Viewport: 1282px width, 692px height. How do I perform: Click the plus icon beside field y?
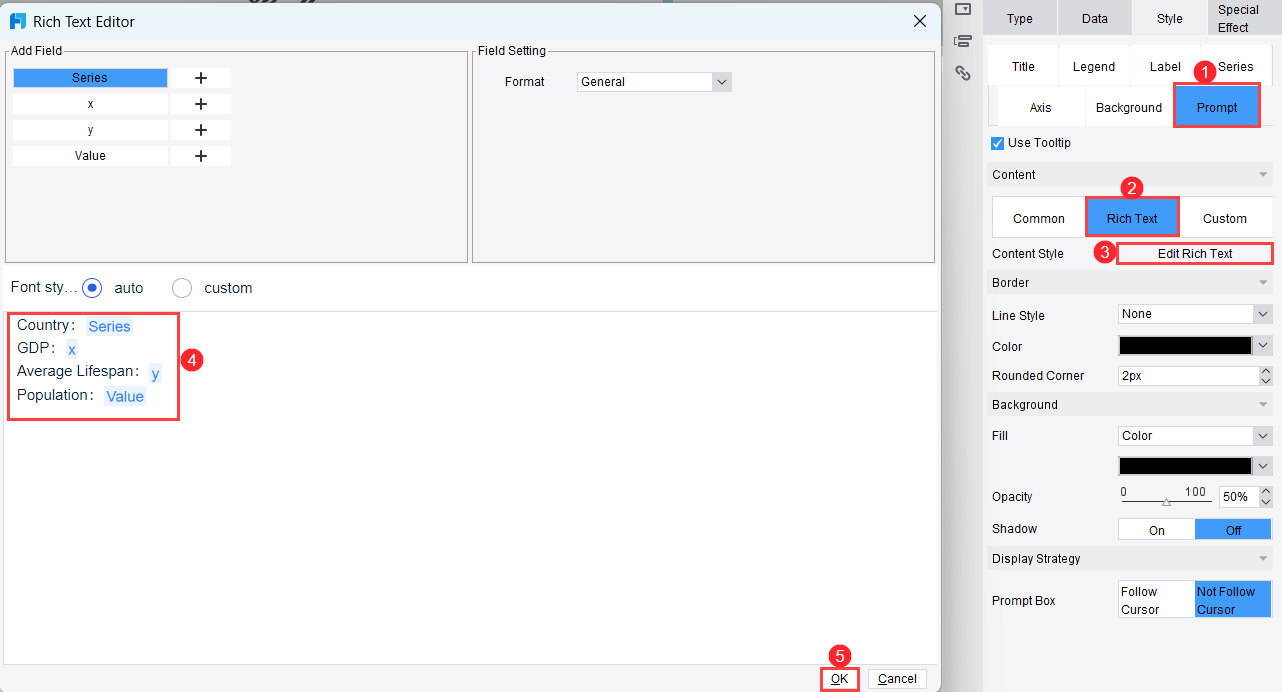tap(200, 130)
